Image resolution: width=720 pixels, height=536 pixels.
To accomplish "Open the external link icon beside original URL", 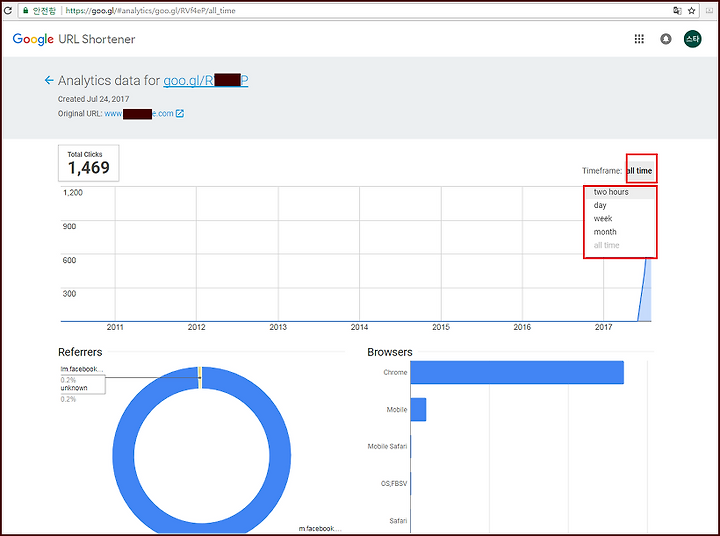I will click(180, 113).
